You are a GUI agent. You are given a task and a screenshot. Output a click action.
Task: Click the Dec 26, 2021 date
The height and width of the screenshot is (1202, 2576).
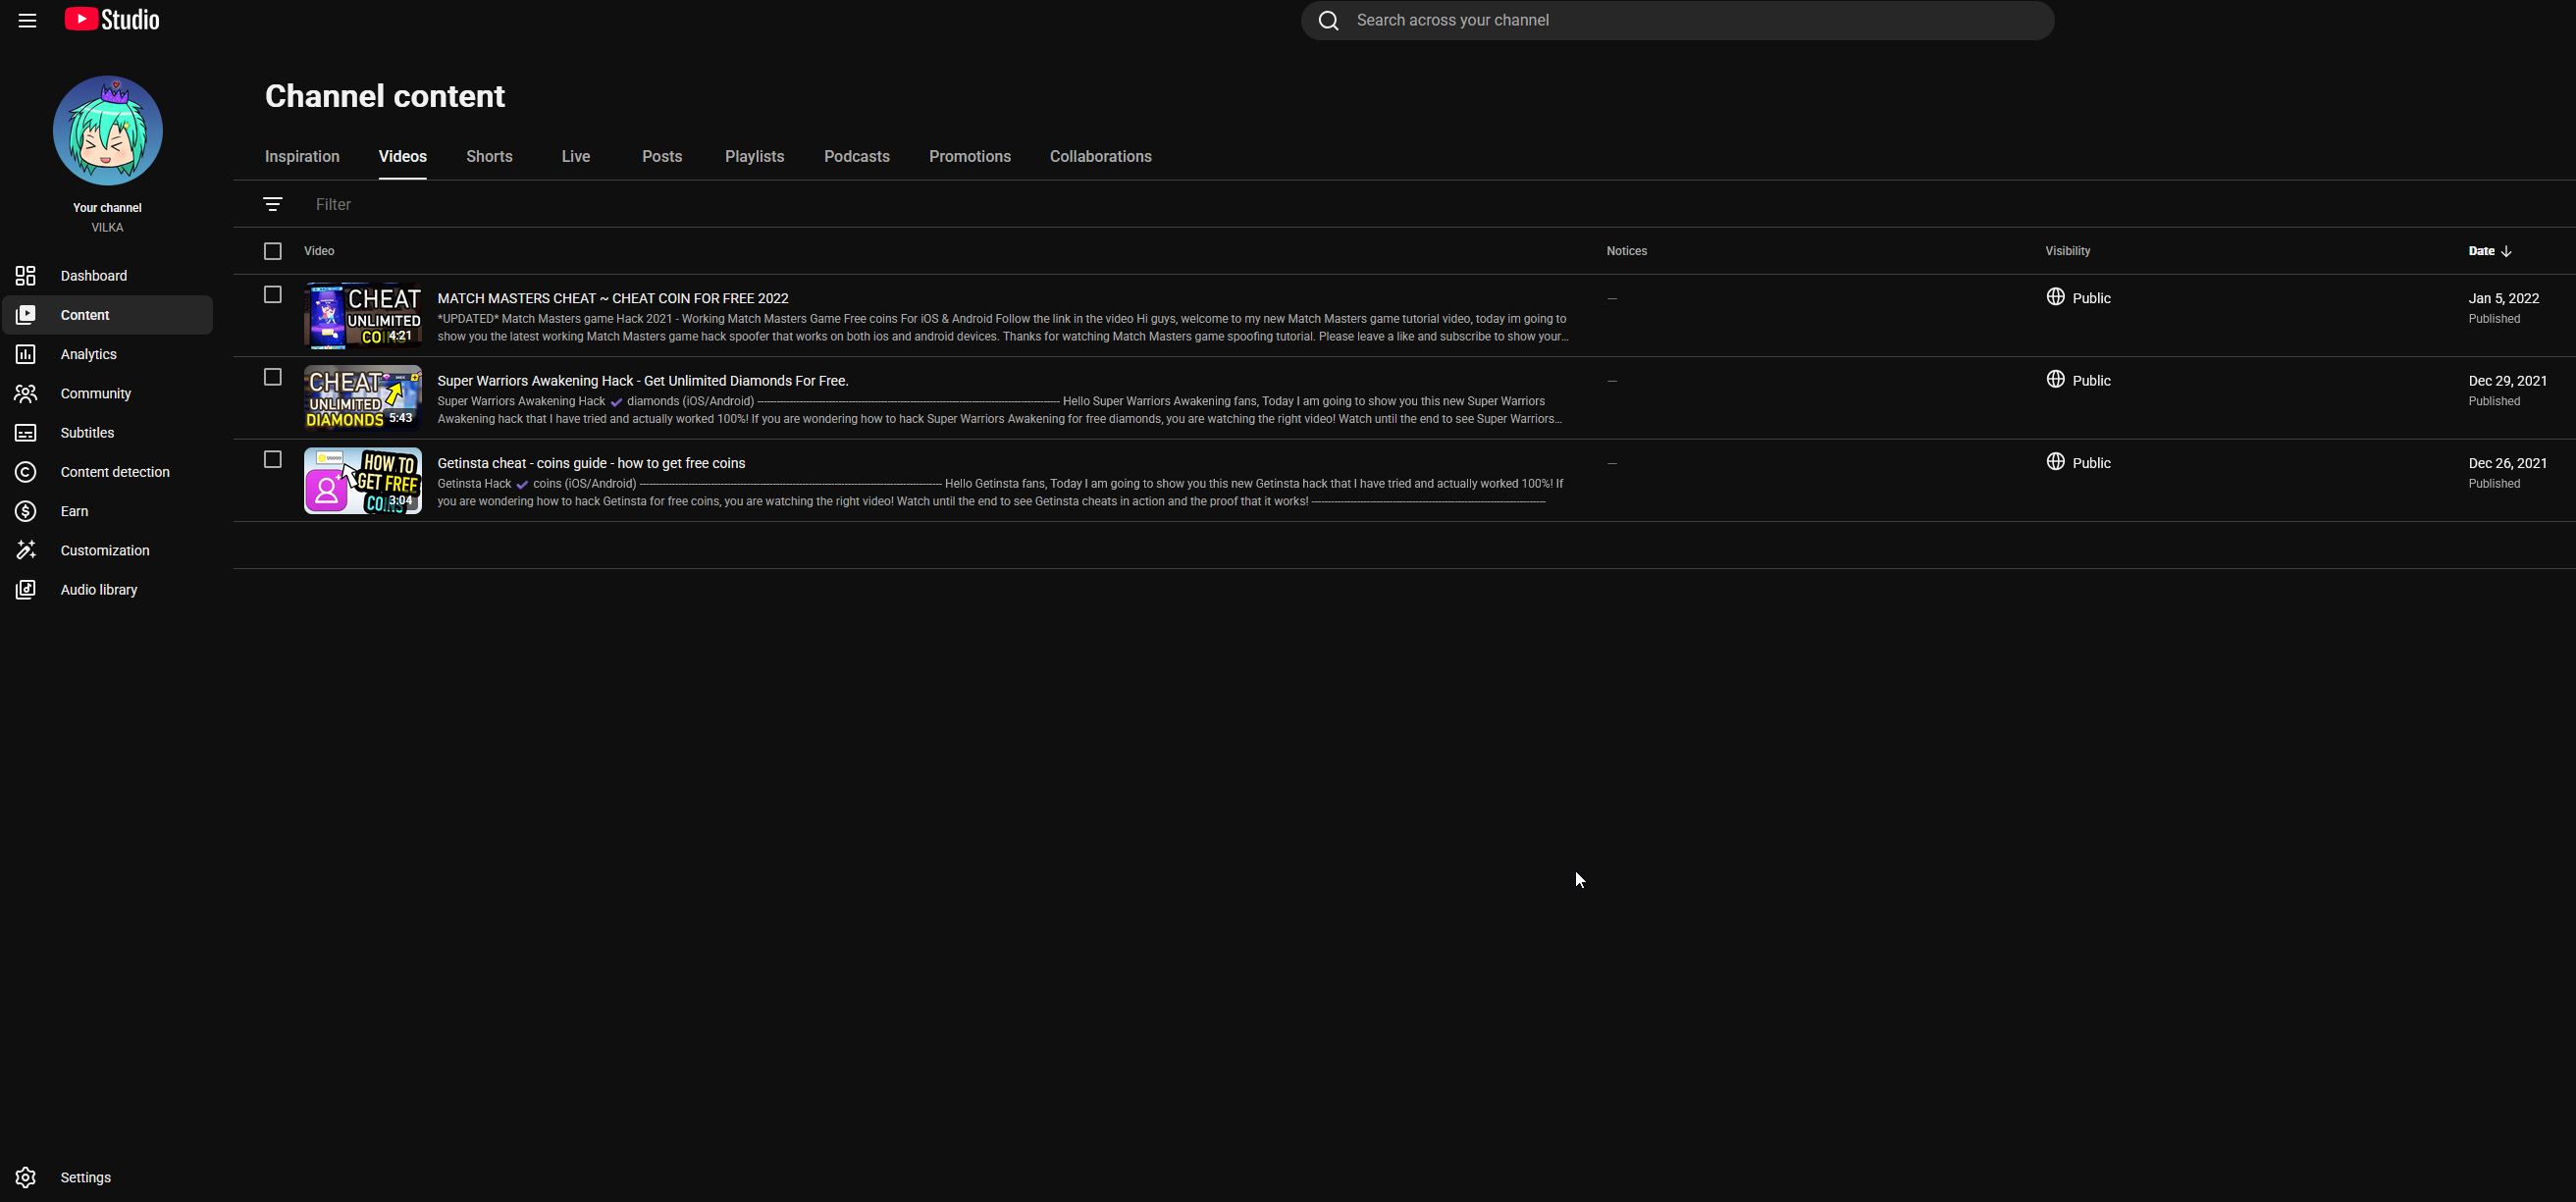2507,463
